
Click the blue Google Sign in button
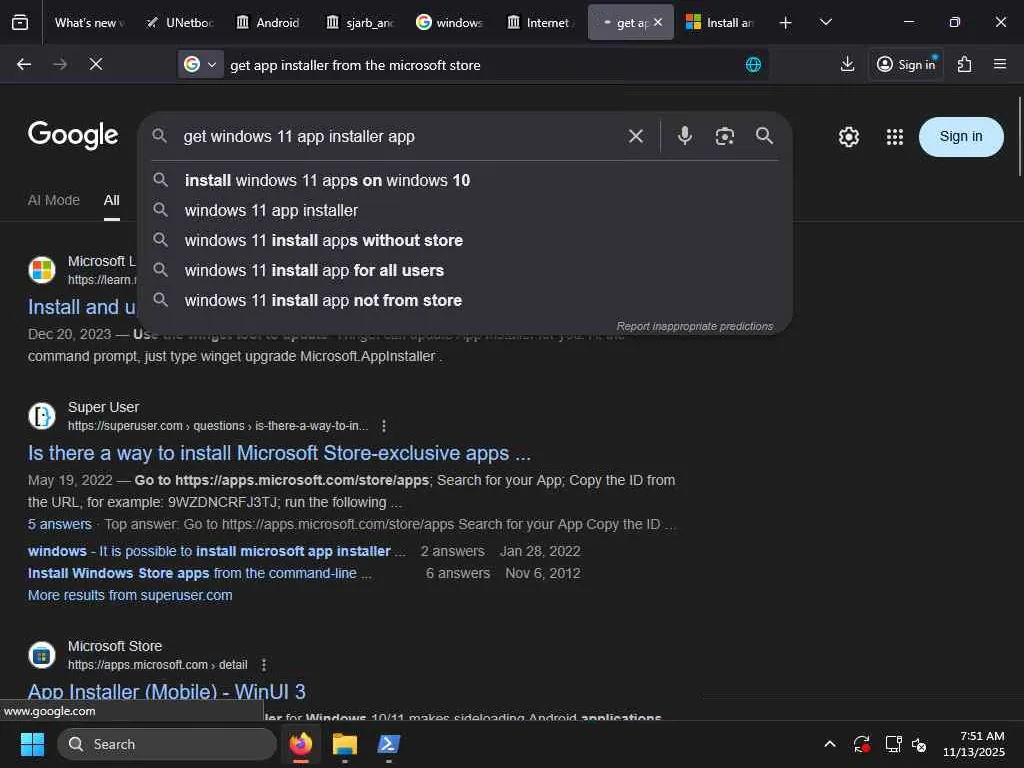point(961,136)
